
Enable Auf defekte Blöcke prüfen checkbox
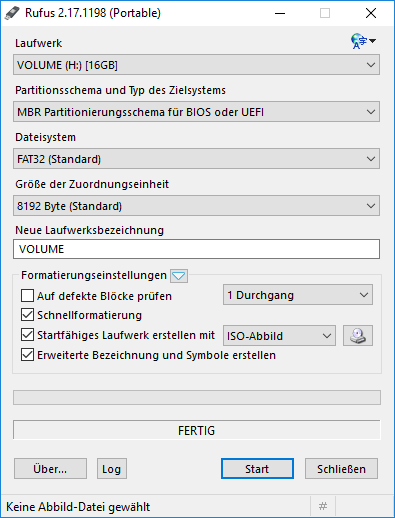(27, 295)
